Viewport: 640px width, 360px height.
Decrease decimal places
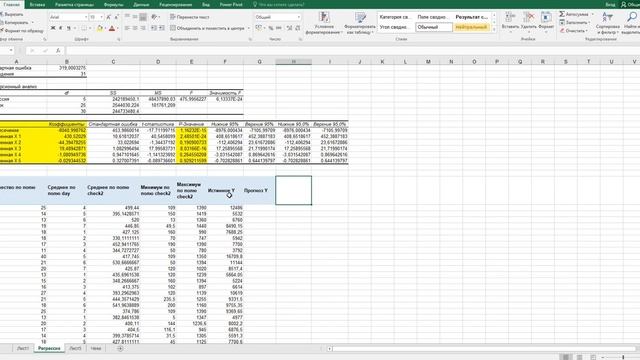(x=298, y=28)
